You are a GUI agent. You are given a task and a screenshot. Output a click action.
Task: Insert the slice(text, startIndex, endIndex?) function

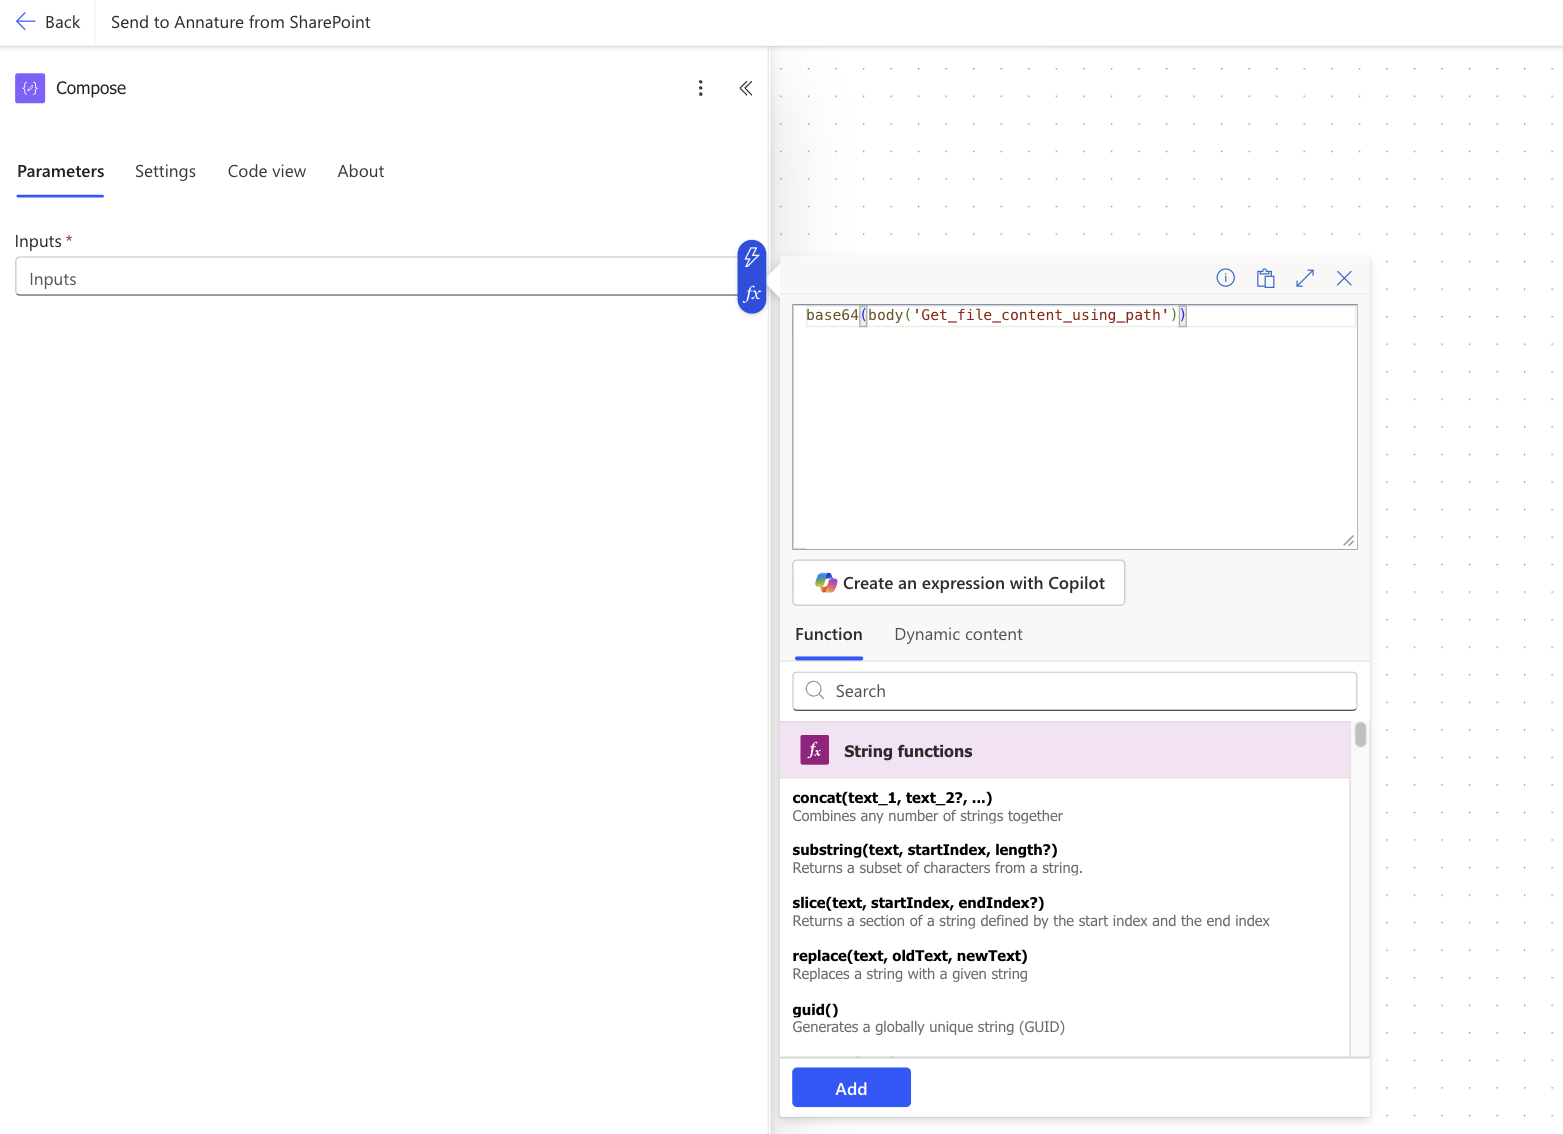point(1031,911)
